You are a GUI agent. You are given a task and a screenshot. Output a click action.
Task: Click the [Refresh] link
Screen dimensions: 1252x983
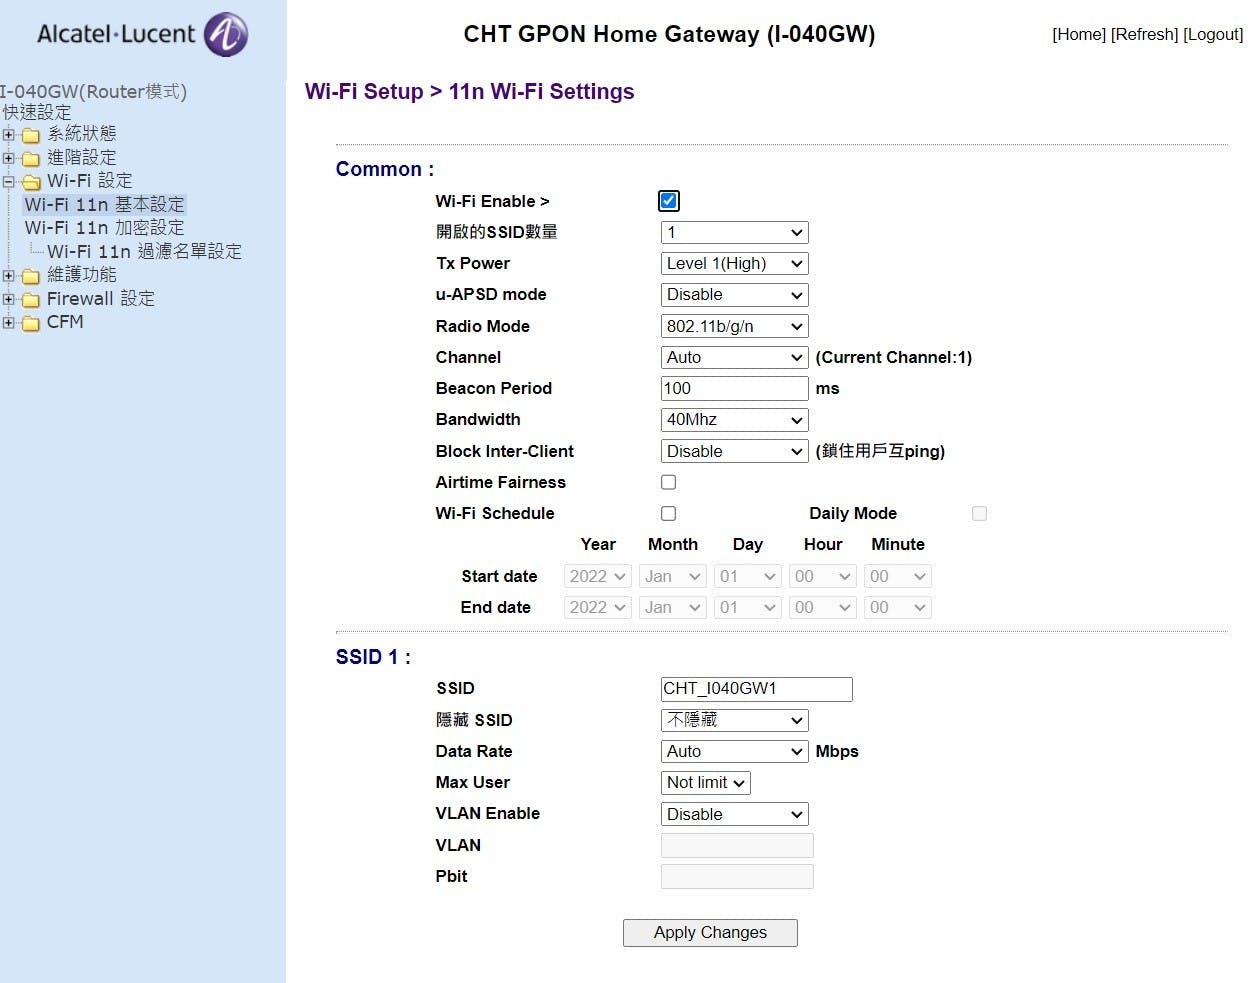[x=1145, y=34]
